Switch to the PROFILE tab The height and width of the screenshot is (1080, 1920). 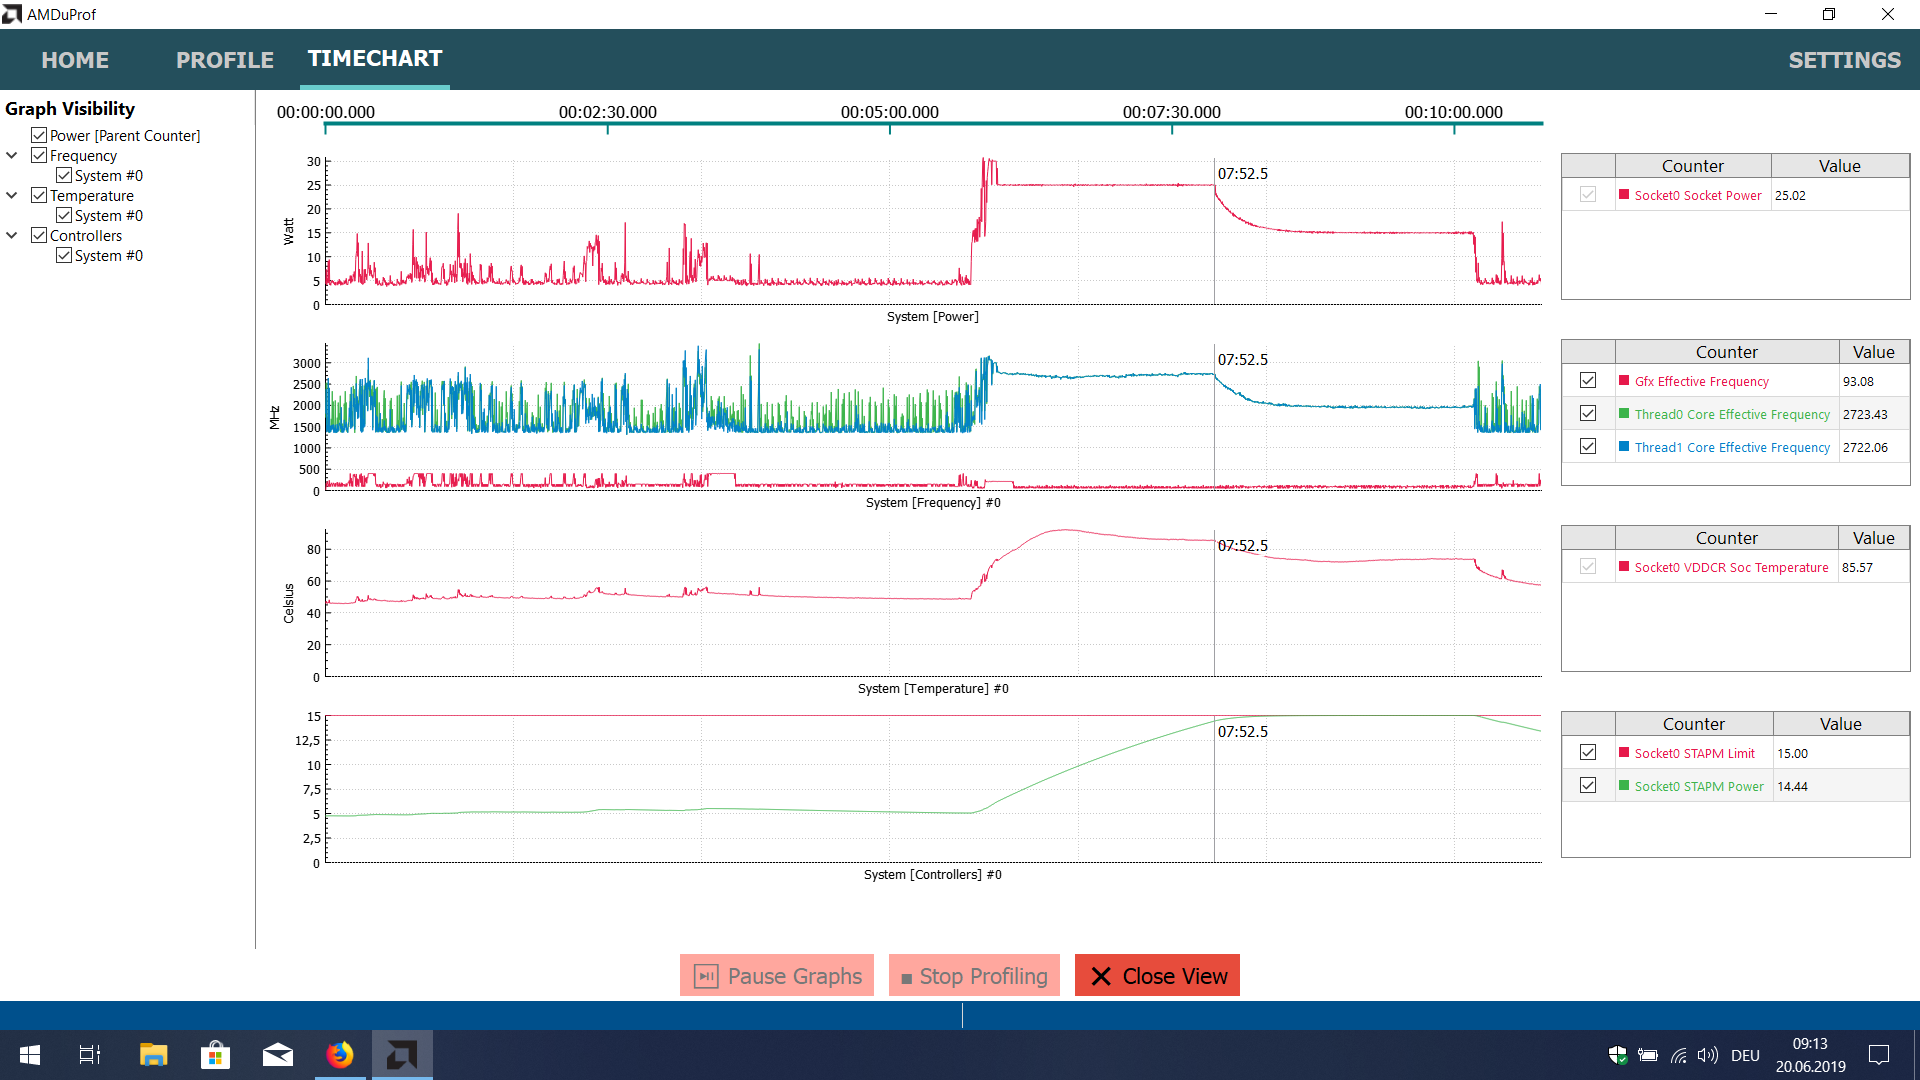(x=225, y=60)
